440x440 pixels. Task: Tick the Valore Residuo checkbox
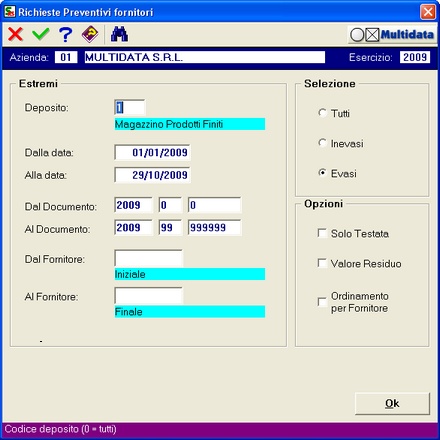tap(322, 263)
